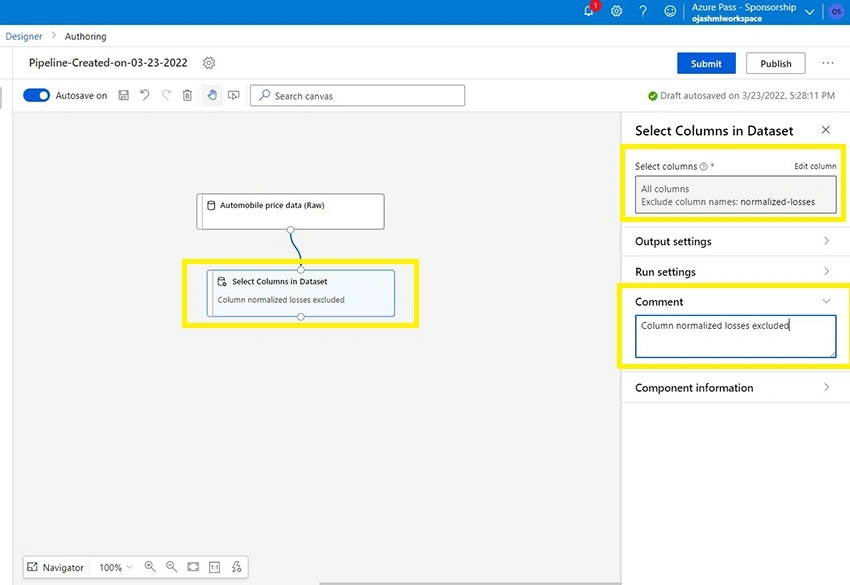The height and width of the screenshot is (585, 850).
Task: Go to Designer breadcrumb link
Action: pos(24,36)
